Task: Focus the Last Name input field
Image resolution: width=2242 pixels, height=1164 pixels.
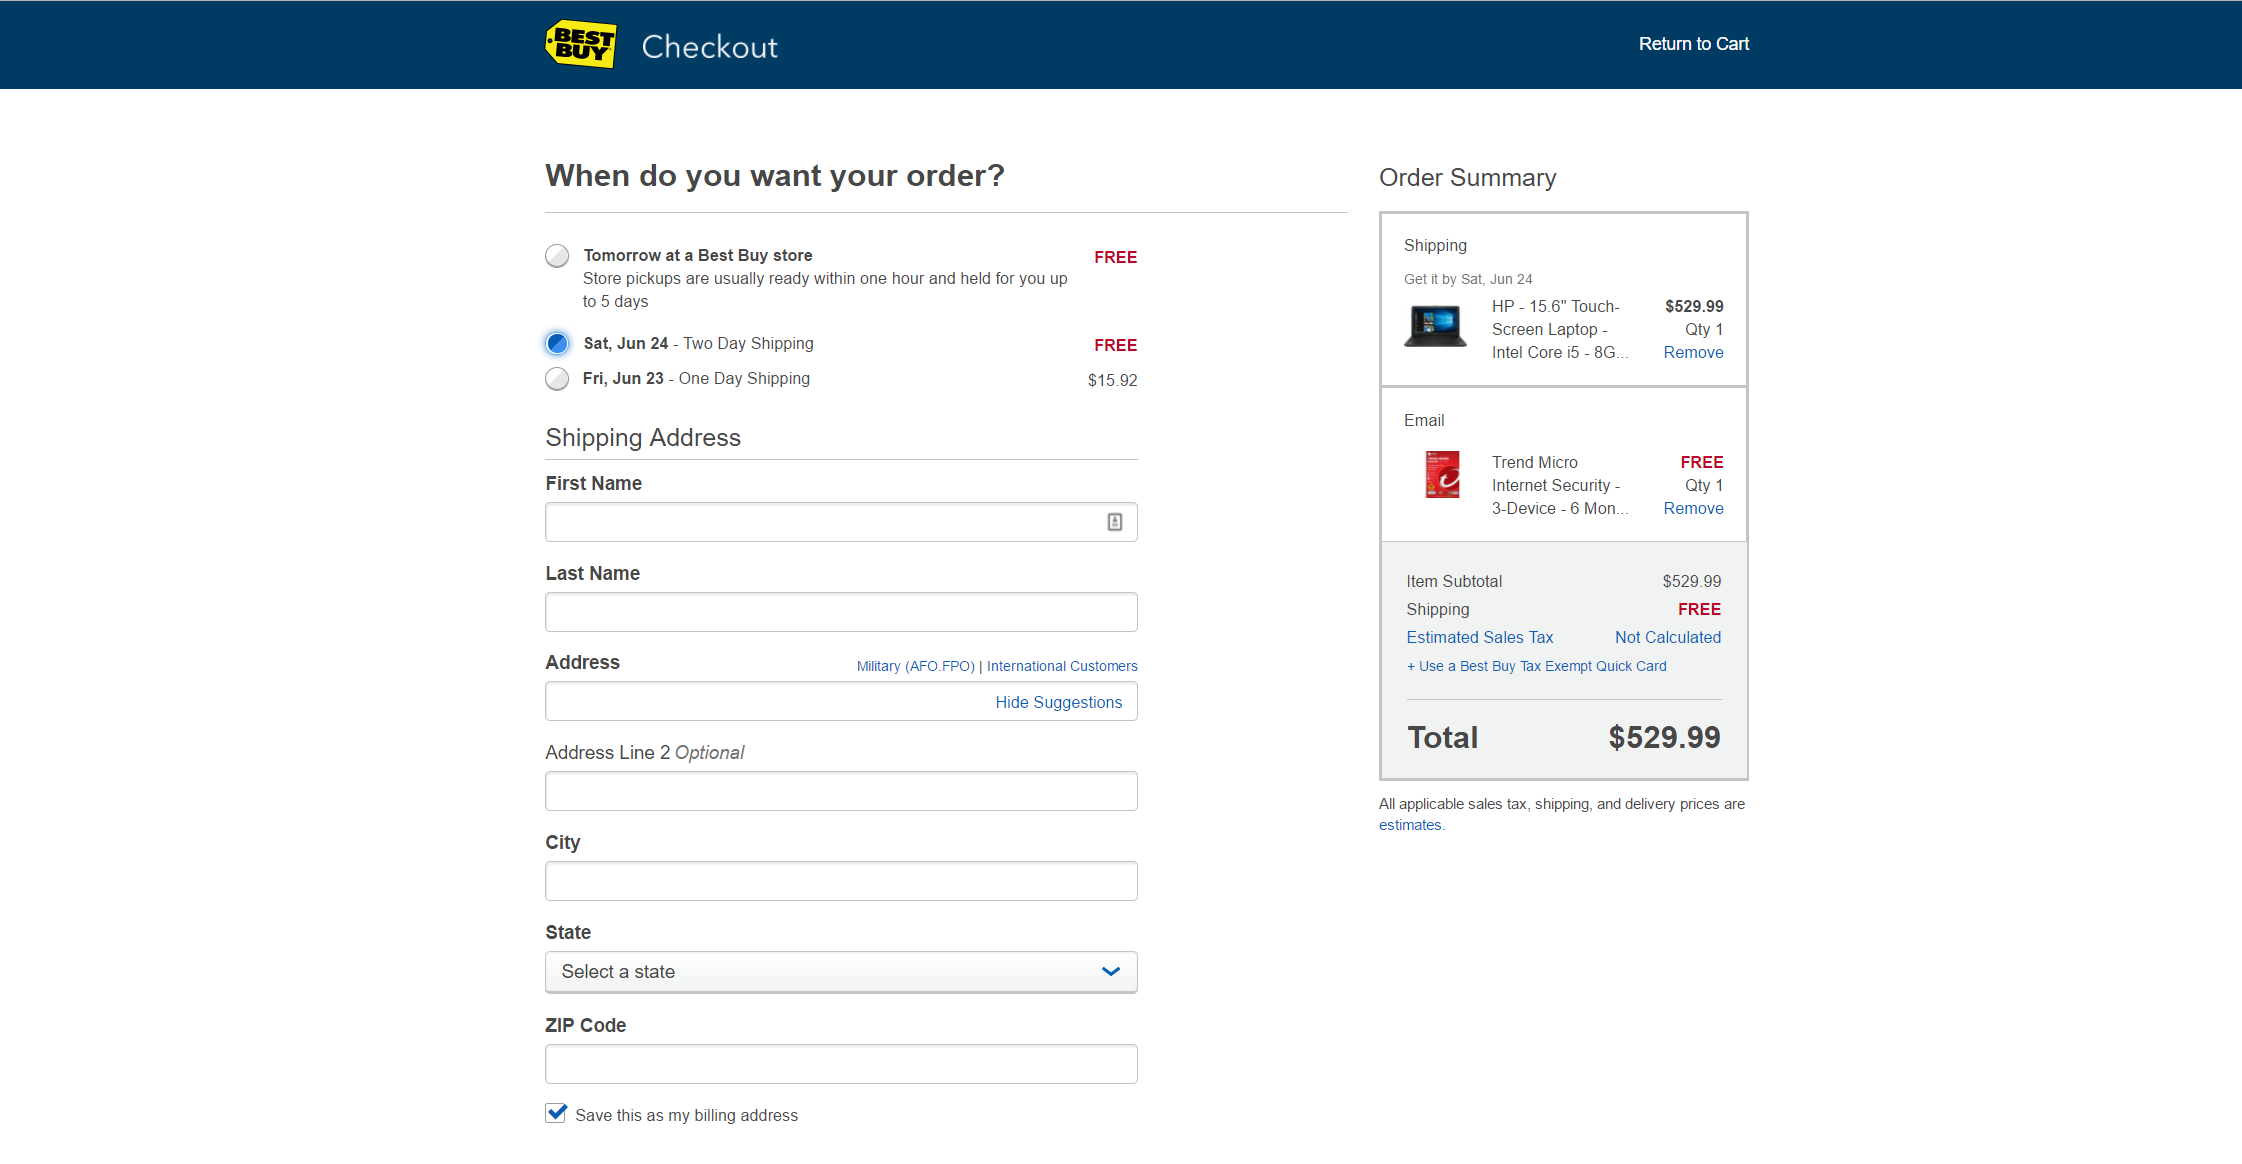Action: [841, 612]
